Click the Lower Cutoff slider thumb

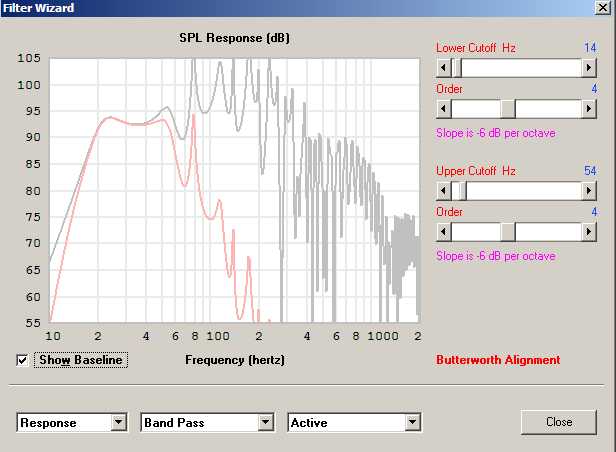point(456,68)
